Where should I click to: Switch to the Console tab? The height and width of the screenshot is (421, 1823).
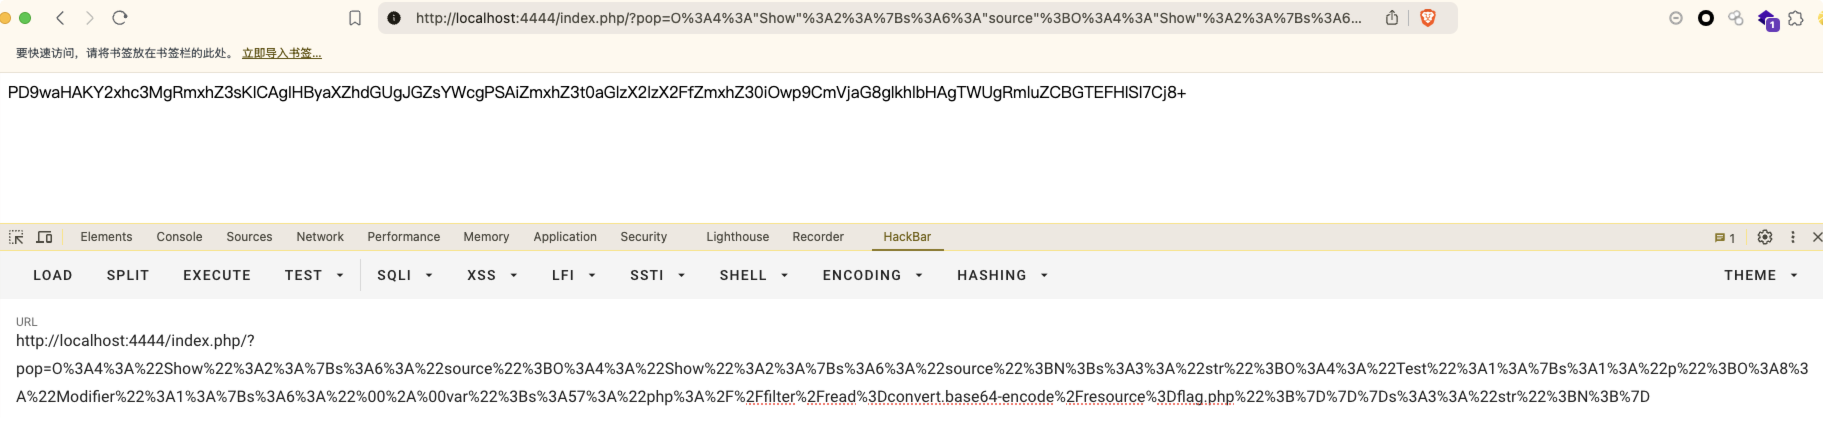point(179,237)
